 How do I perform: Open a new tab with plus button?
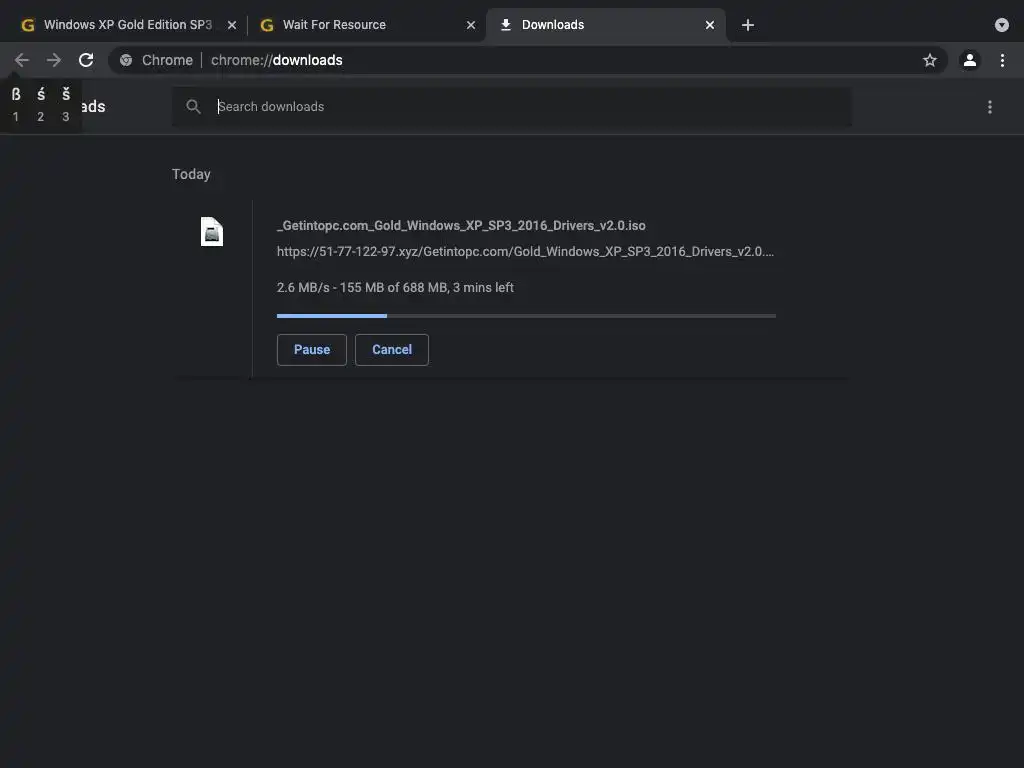point(748,25)
